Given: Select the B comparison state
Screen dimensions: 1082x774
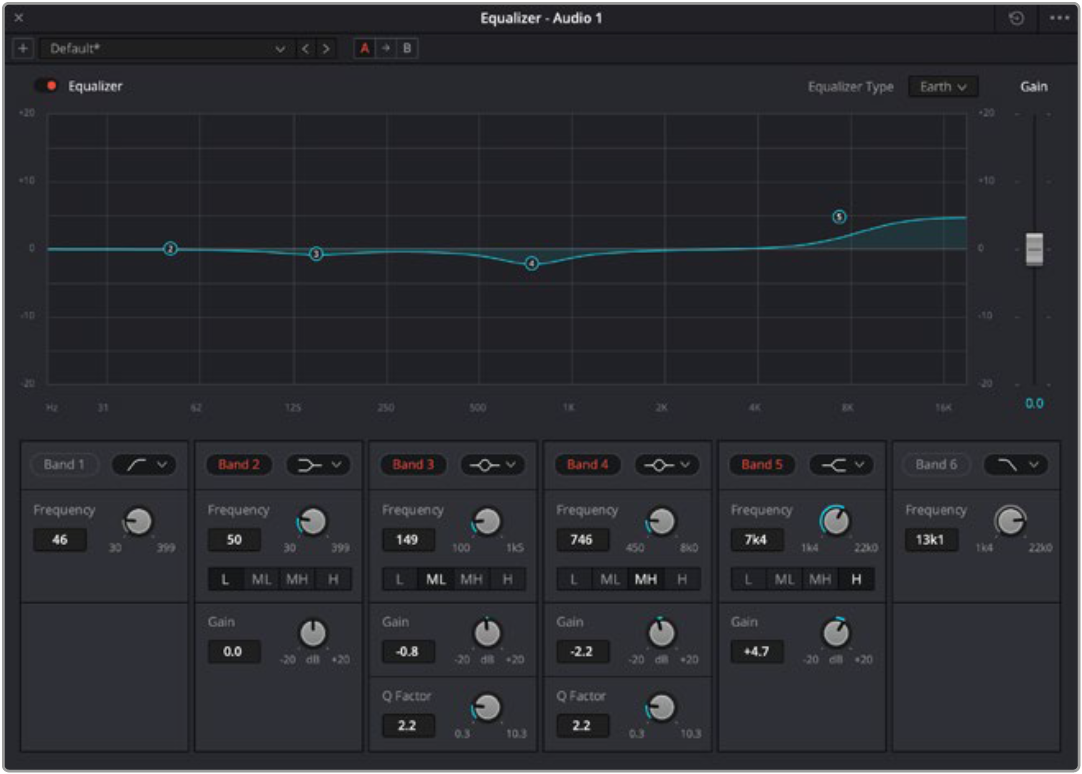Looking at the screenshot, I should click(x=407, y=48).
